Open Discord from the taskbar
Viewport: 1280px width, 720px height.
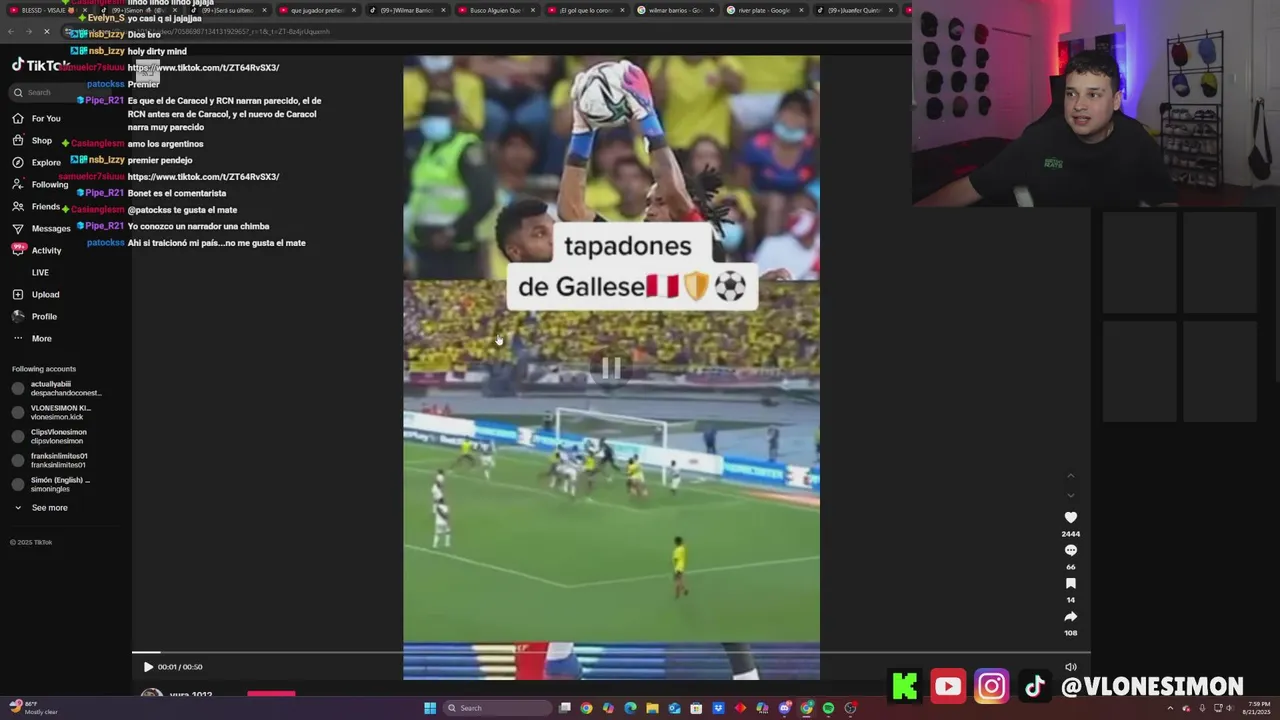(x=785, y=708)
